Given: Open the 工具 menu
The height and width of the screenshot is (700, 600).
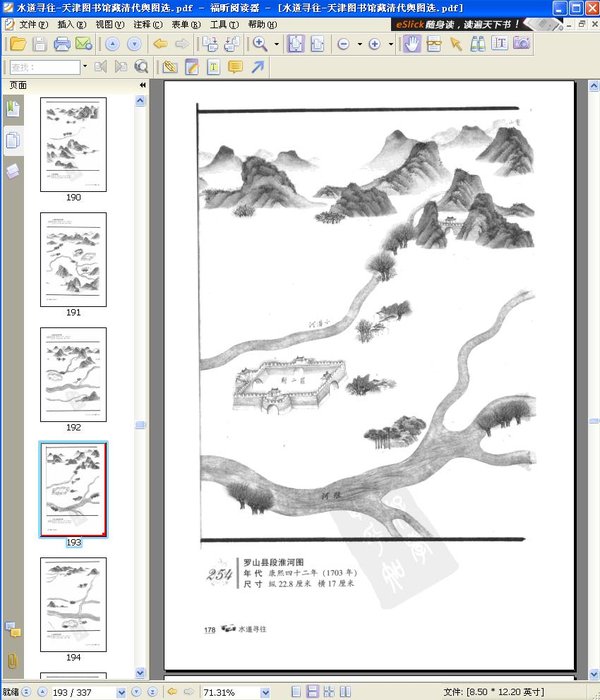Looking at the screenshot, I should (224, 24).
